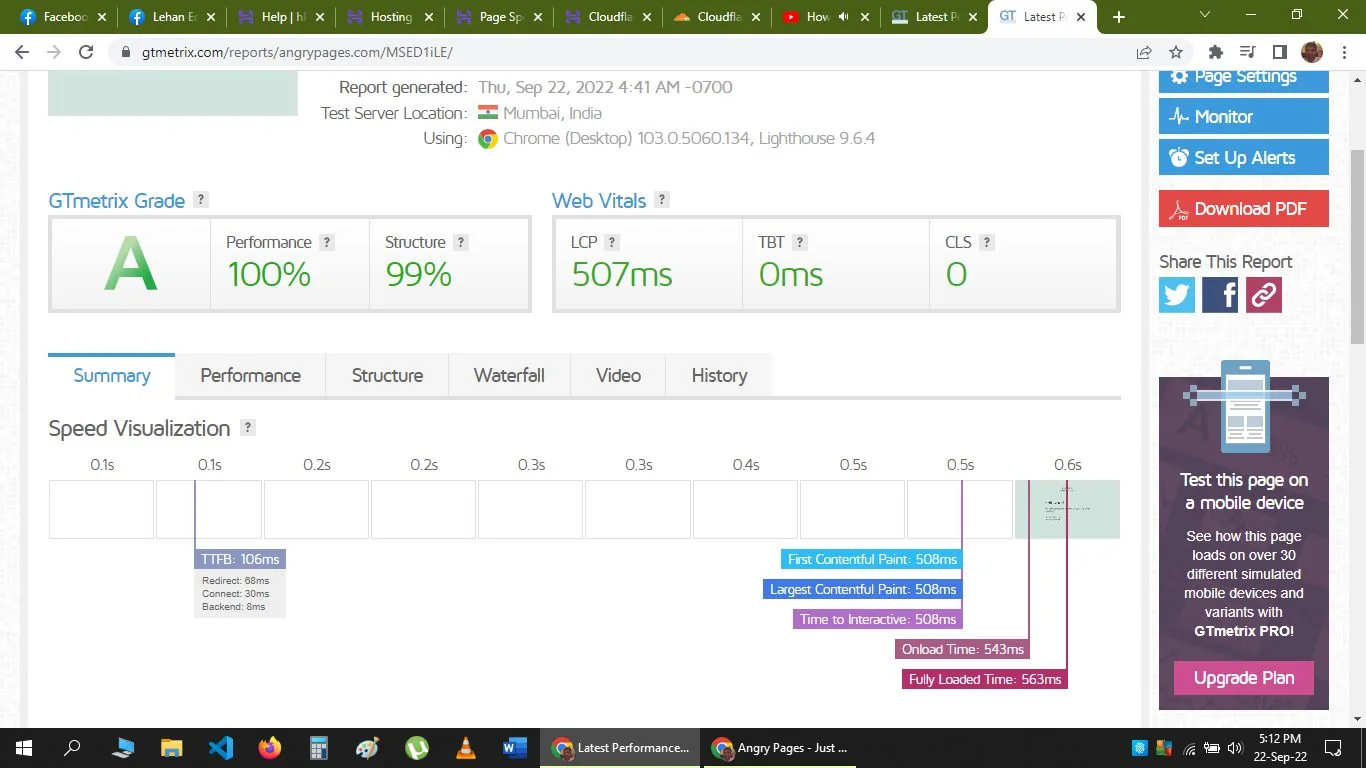Viewport: 1366px width, 768px height.
Task: Switch to Angry Pages Chrome taskbar window
Action: coord(781,747)
